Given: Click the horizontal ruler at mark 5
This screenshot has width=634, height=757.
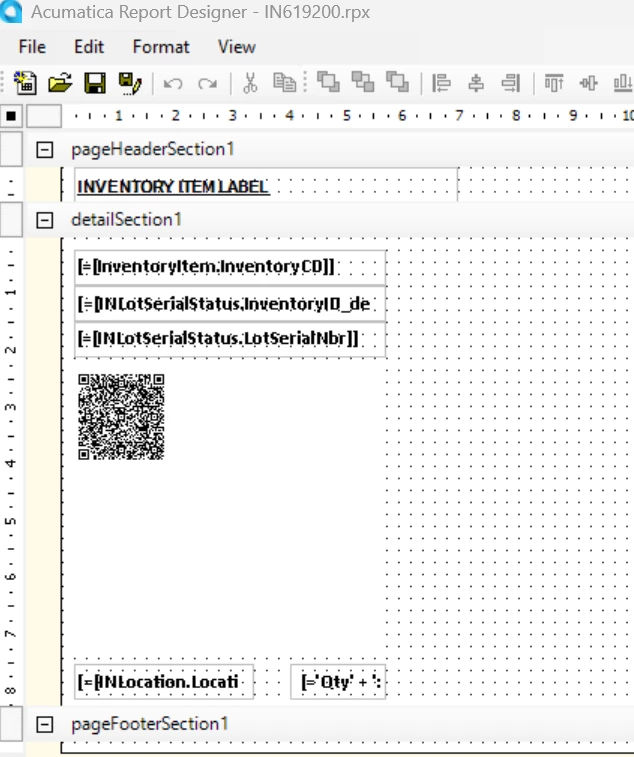Looking at the screenshot, I should coord(346,116).
